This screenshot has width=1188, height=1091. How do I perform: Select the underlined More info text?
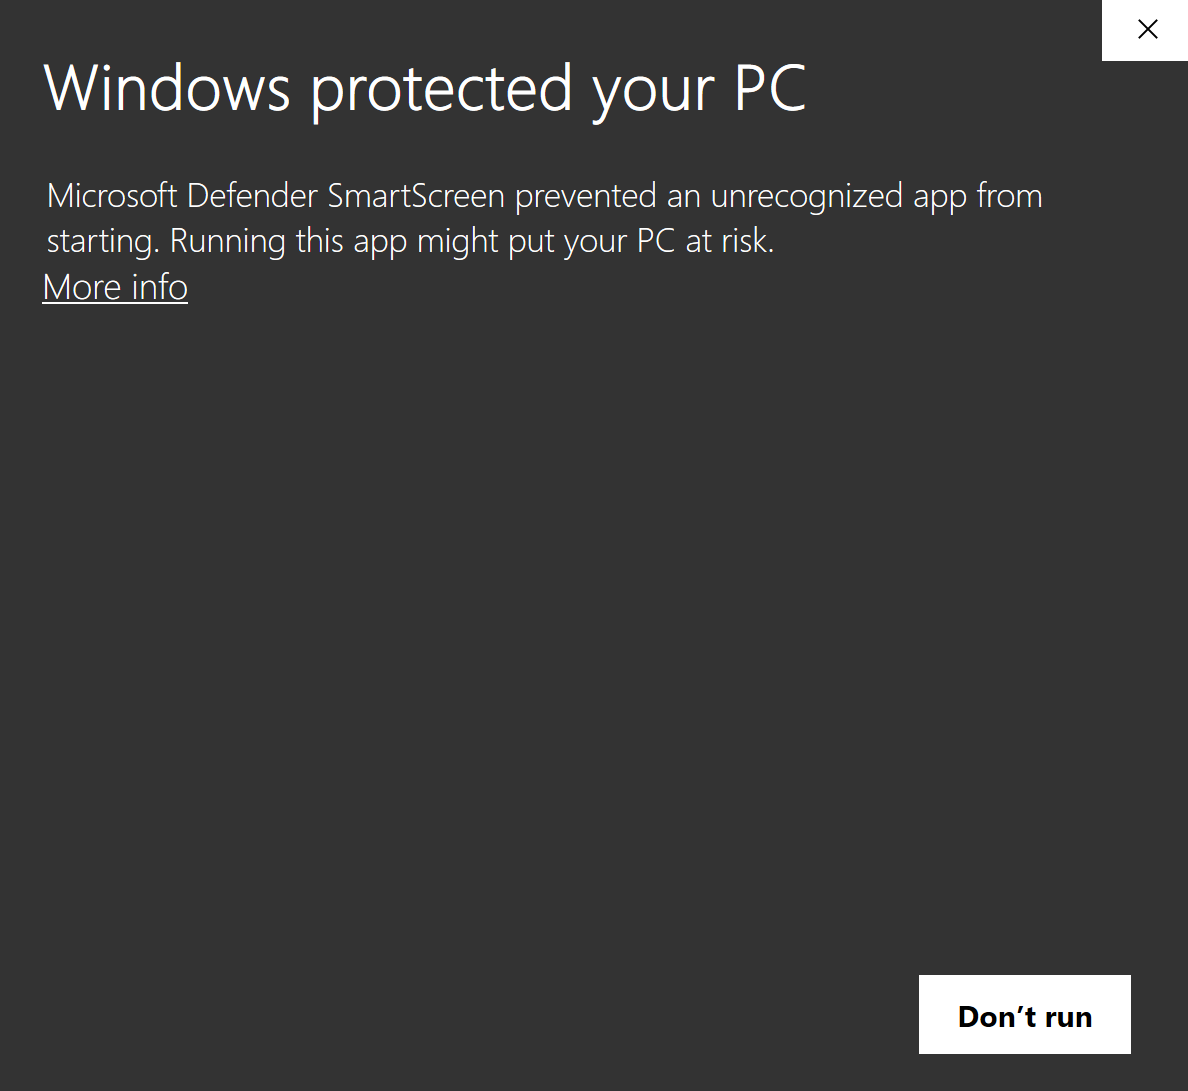(115, 288)
